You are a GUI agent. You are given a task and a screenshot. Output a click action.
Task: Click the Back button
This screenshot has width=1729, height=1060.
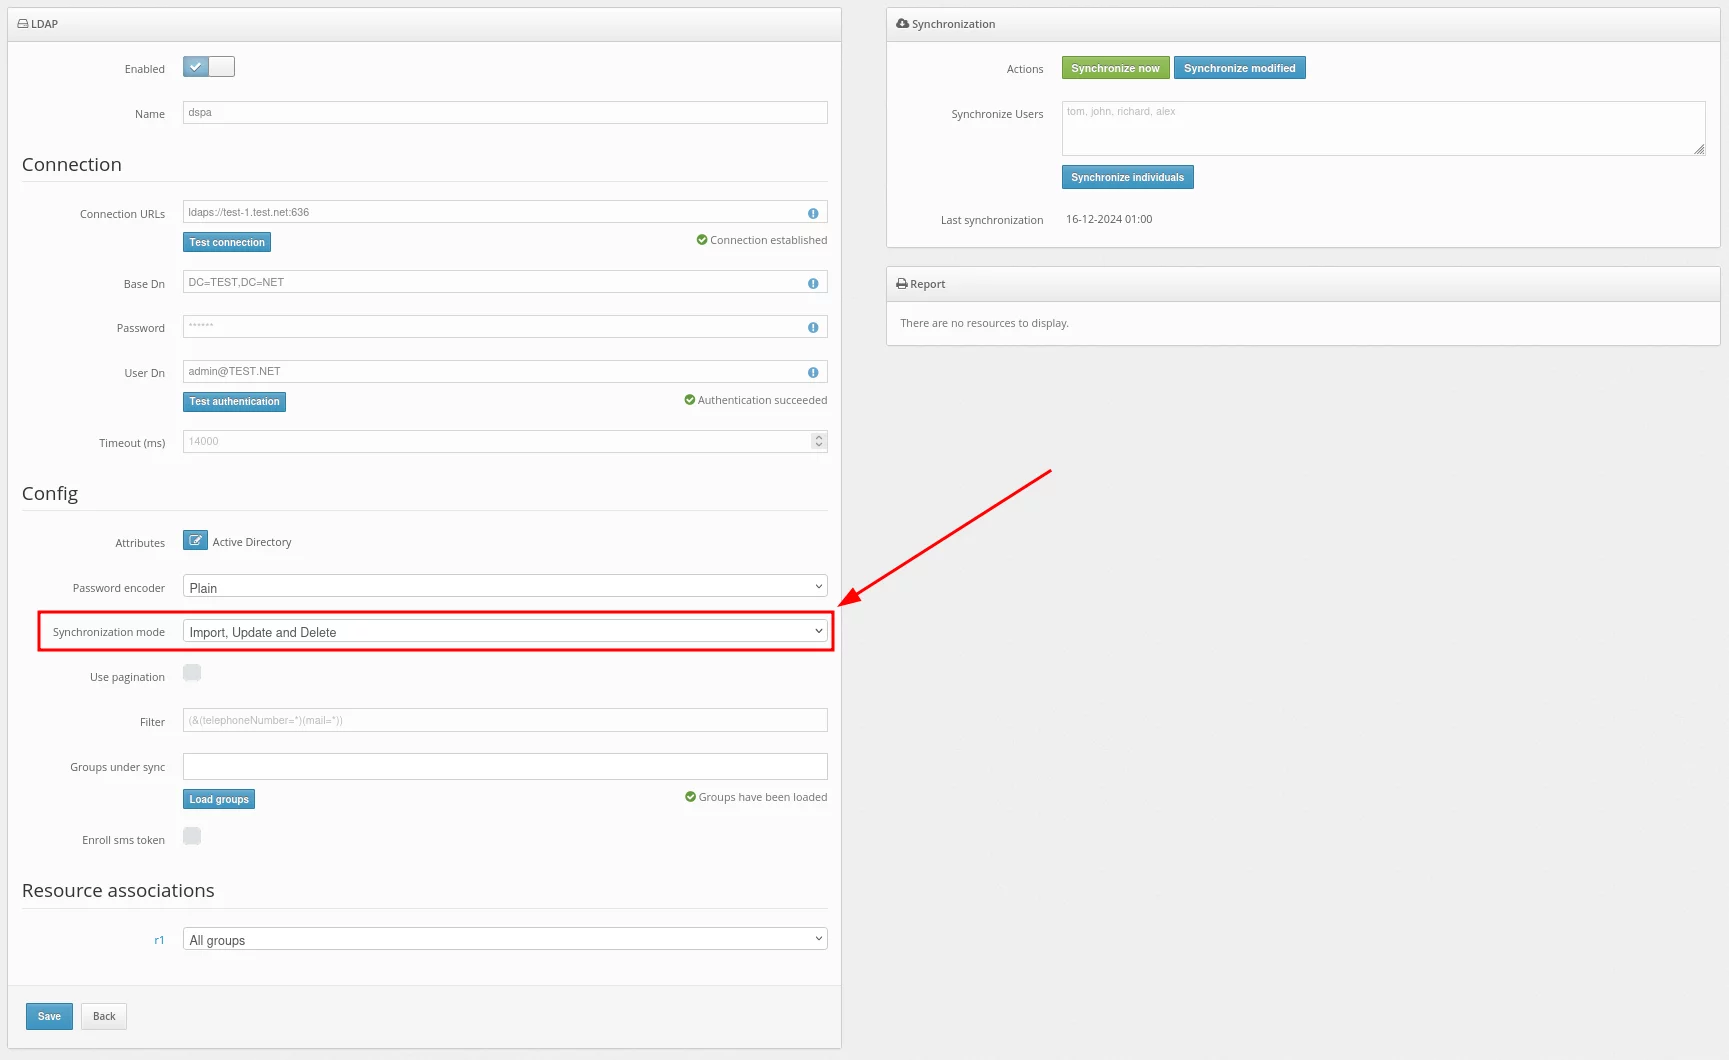[104, 1017]
